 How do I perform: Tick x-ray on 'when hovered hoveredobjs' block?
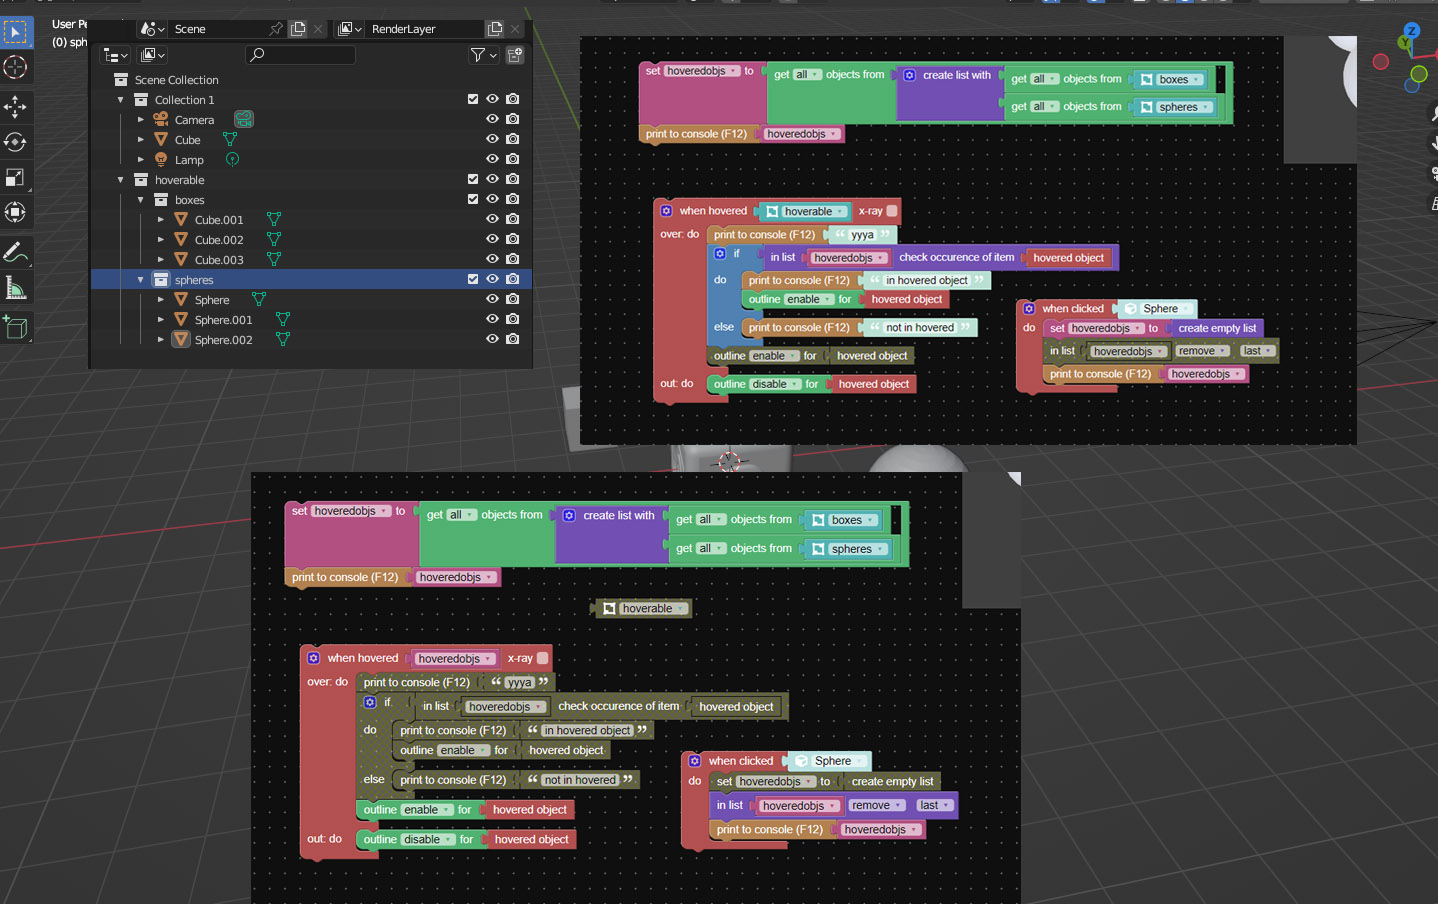(x=542, y=658)
